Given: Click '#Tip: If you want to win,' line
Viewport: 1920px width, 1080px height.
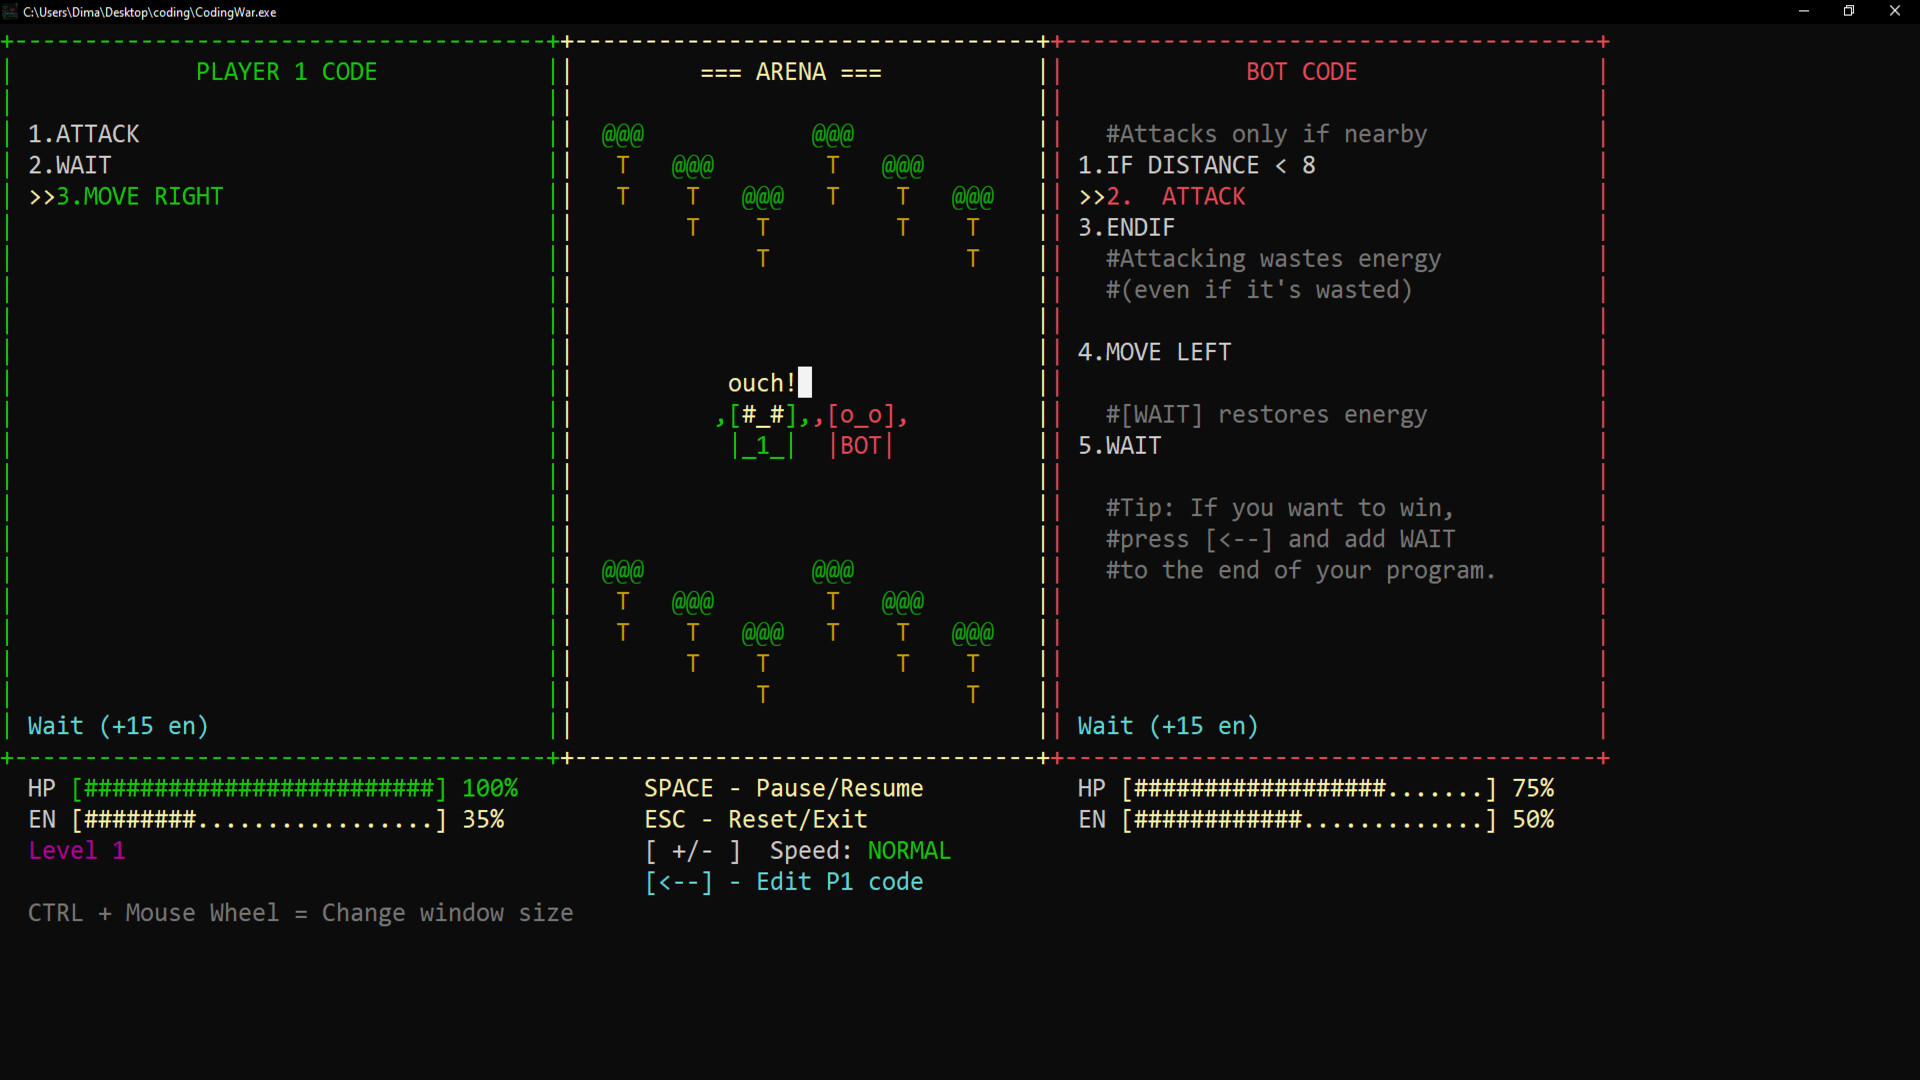Looking at the screenshot, I should click(x=1280, y=508).
